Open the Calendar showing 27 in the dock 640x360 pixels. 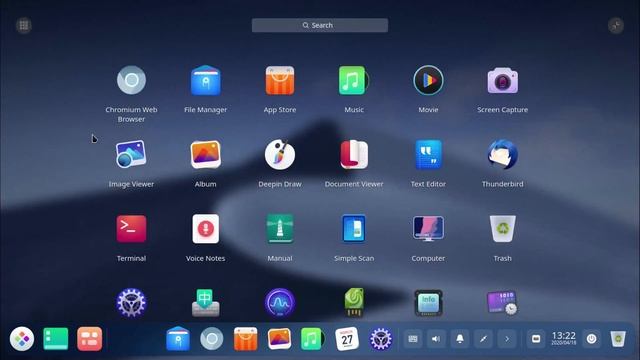pyautogui.click(x=347, y=339)
